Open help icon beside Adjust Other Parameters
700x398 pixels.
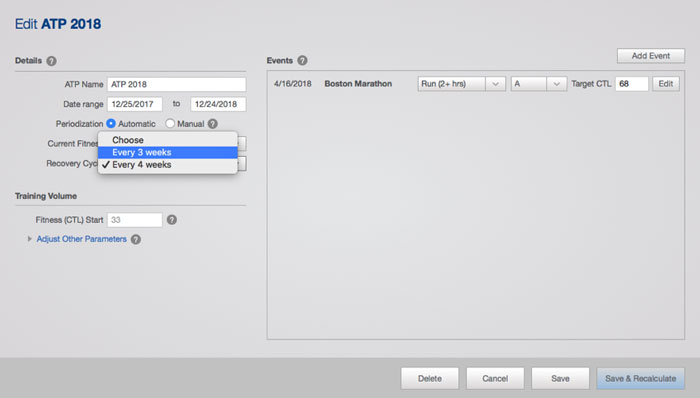(136, 239)
